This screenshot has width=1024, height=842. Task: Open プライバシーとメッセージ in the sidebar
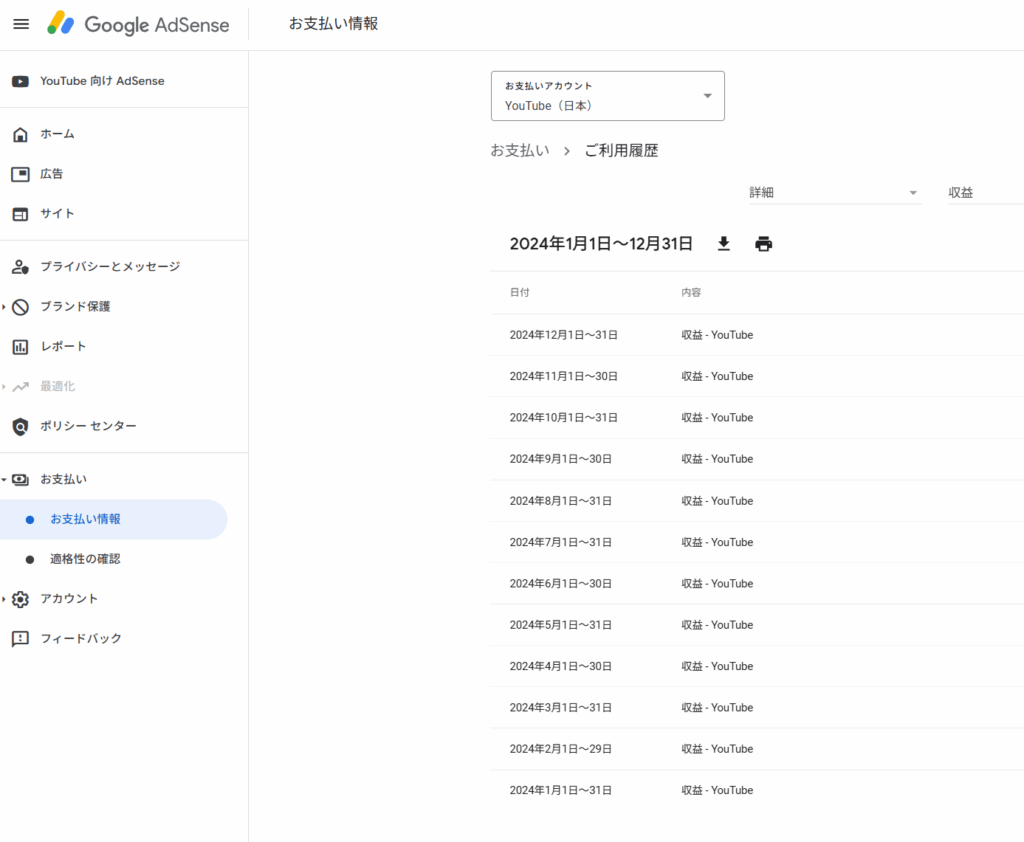click(110, 267)
